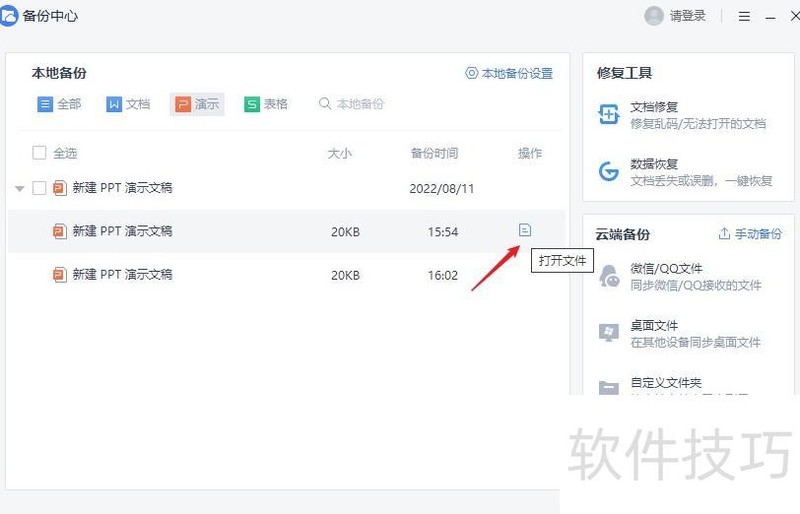Screen dimensions: 800x514
Task: Click the magnifier search icon
Action: pyautogui.click(x=324, y=104)
